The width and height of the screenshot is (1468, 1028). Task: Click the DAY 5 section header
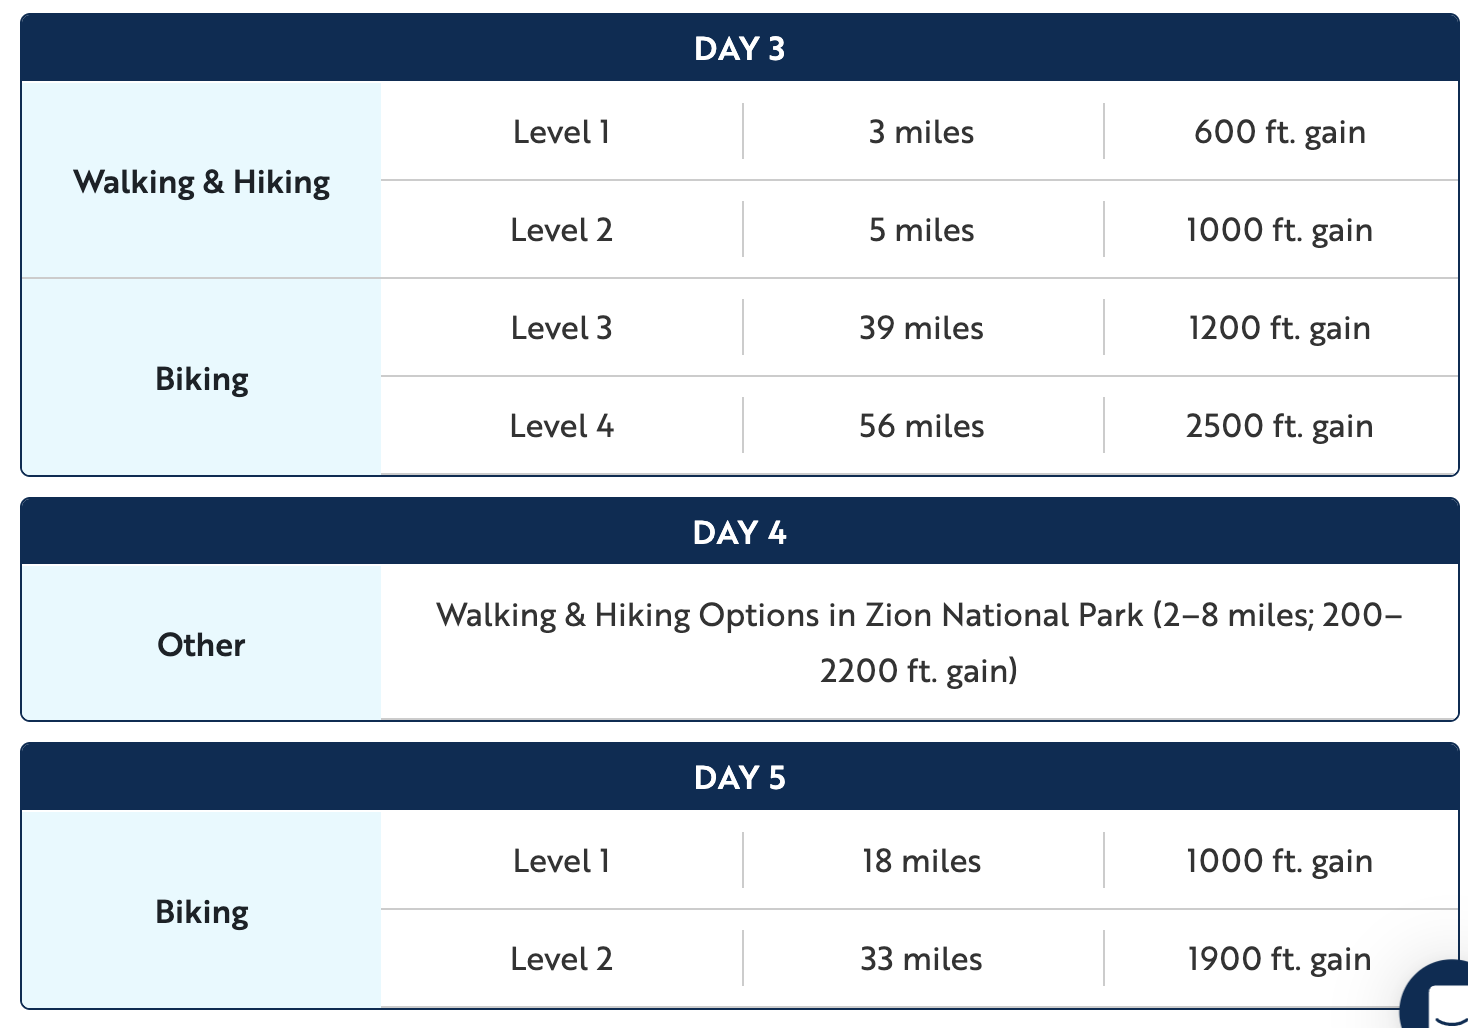[739, 777]
